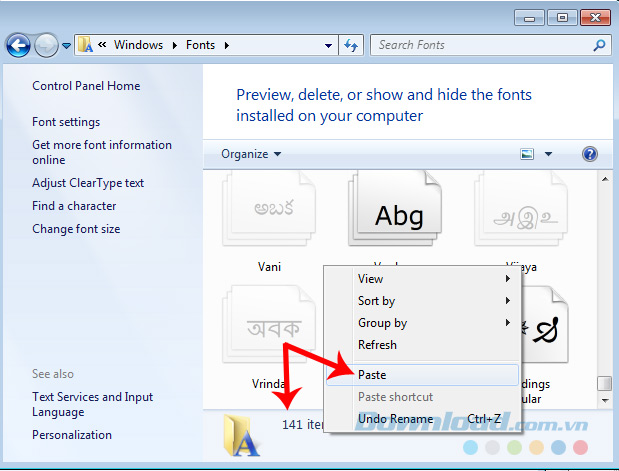Open the Organize dropdown menu
Image resolution: width=619 pixels, height=471 pixels.
251,154
